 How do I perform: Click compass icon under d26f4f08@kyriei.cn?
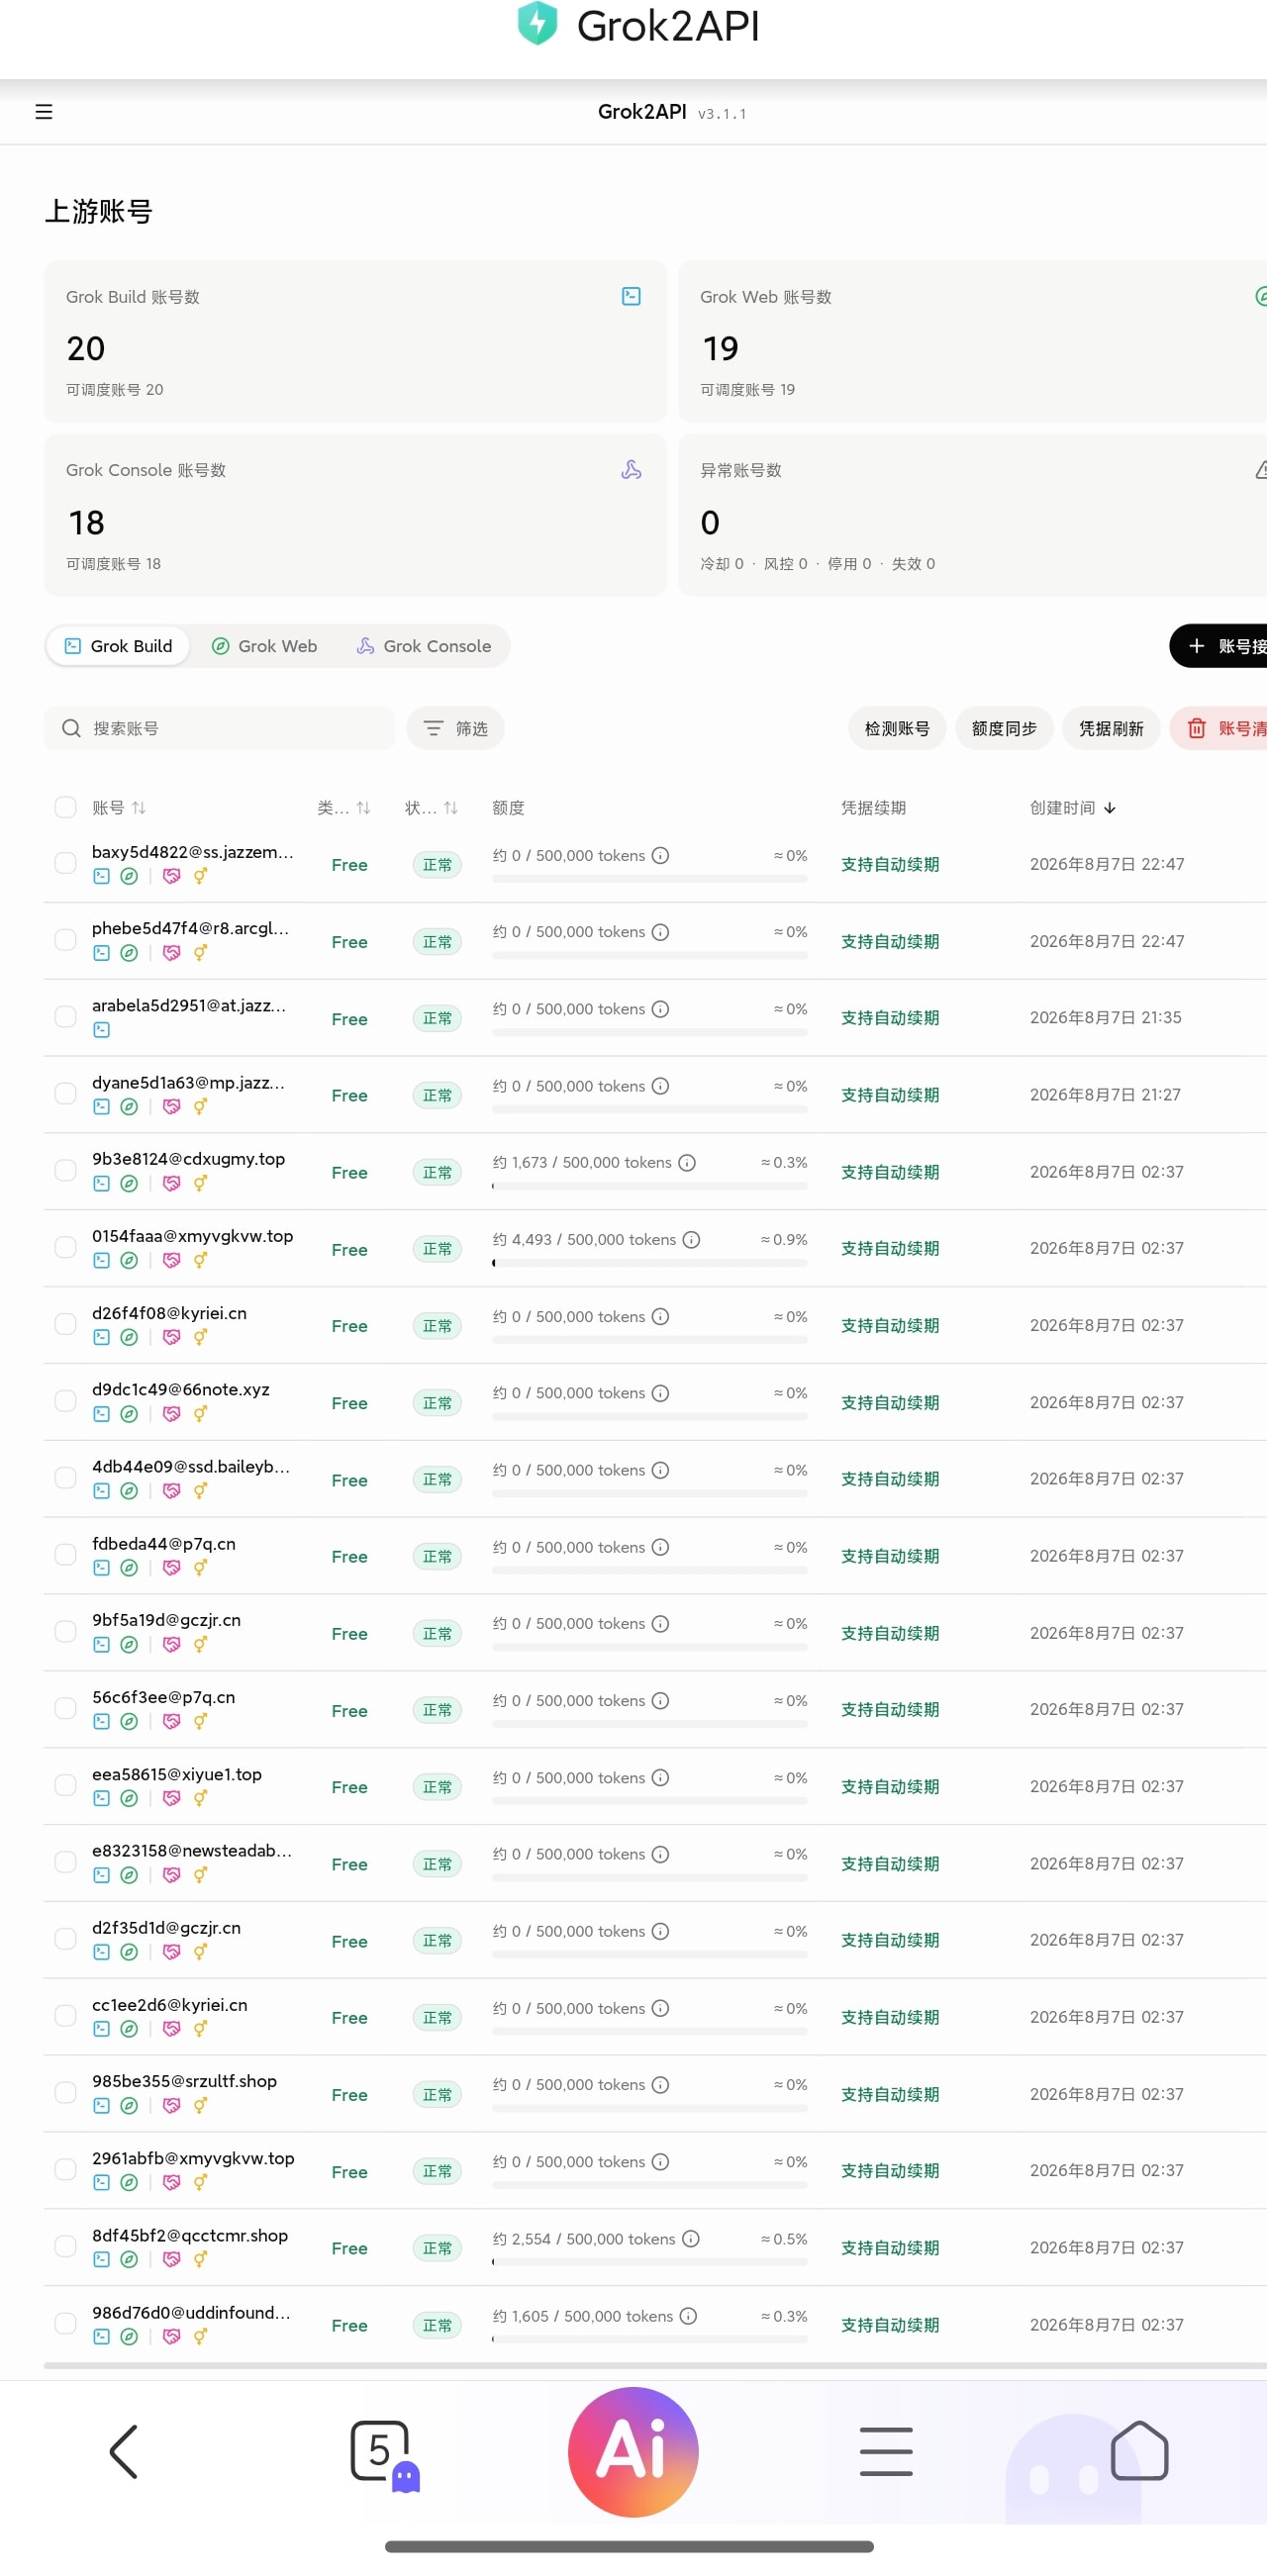(129, 1337)
